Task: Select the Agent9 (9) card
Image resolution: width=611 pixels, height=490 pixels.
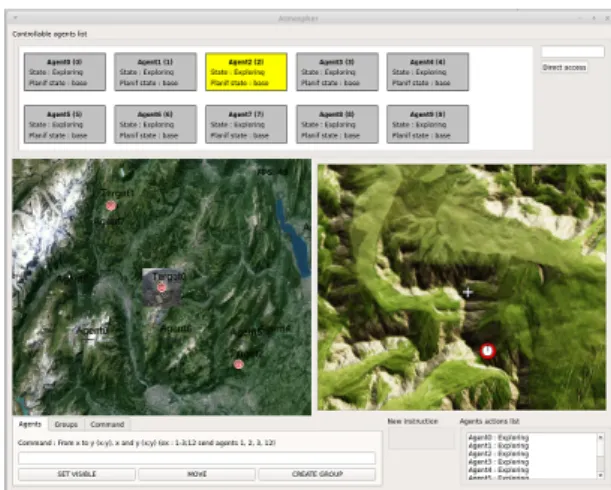Action: point(427,124)
